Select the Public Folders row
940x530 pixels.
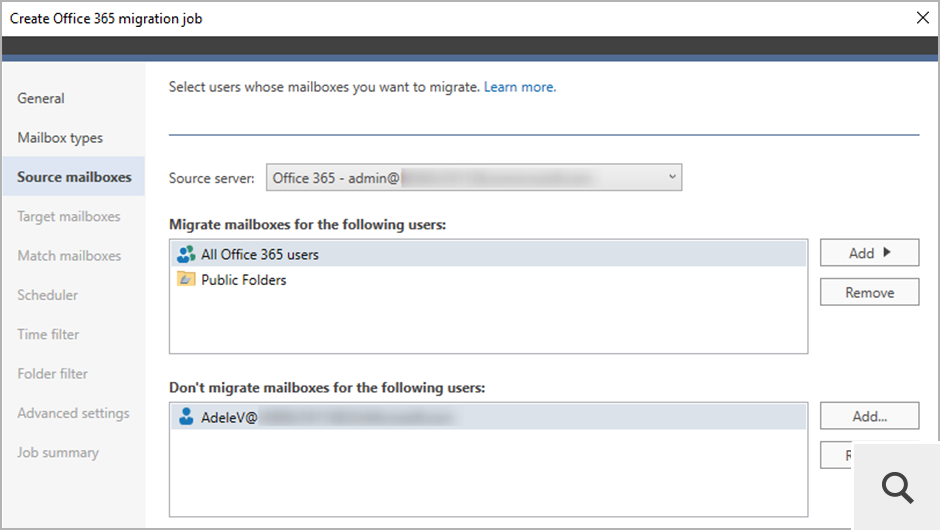[489, 279]
